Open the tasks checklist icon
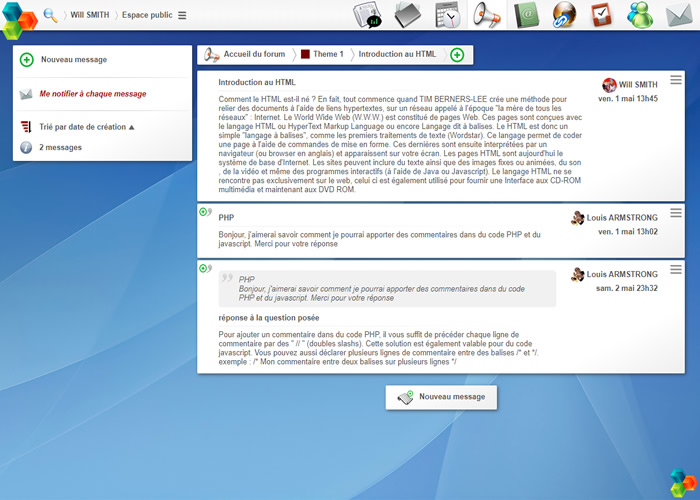The height and width of the screenshot is (500, 700). point(602,15)
